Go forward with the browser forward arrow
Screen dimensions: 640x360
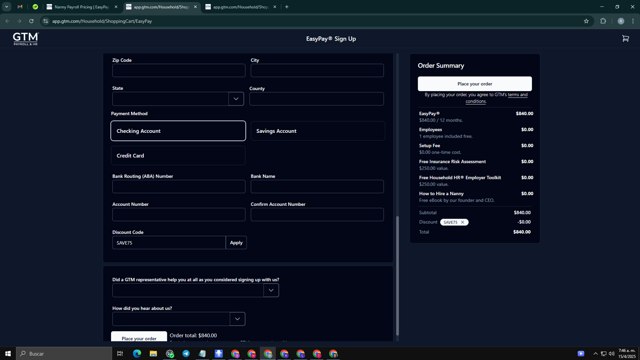pyautogui.click(x=19, y=21)
